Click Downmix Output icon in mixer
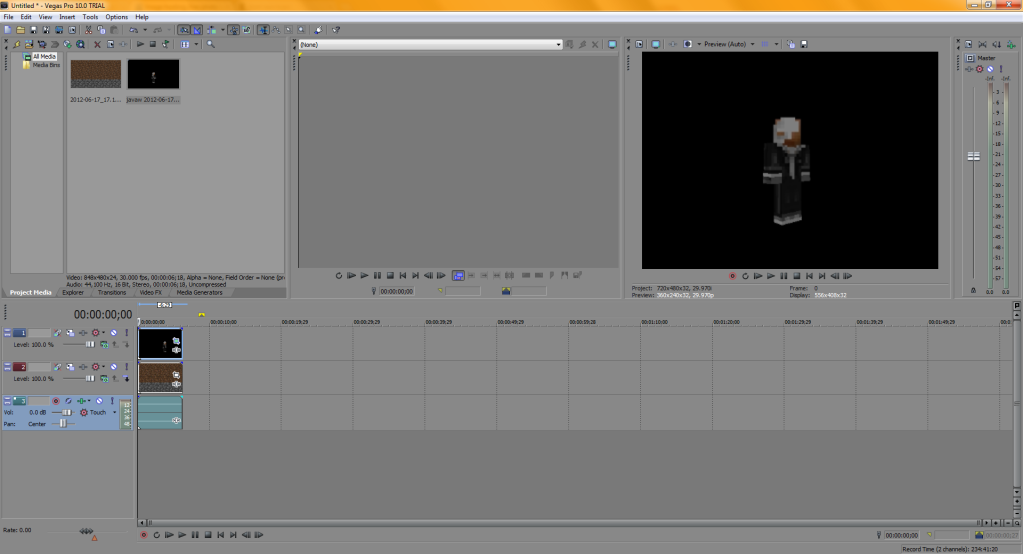This screenshot has width=1023, height=554. [x=983, y=44]
